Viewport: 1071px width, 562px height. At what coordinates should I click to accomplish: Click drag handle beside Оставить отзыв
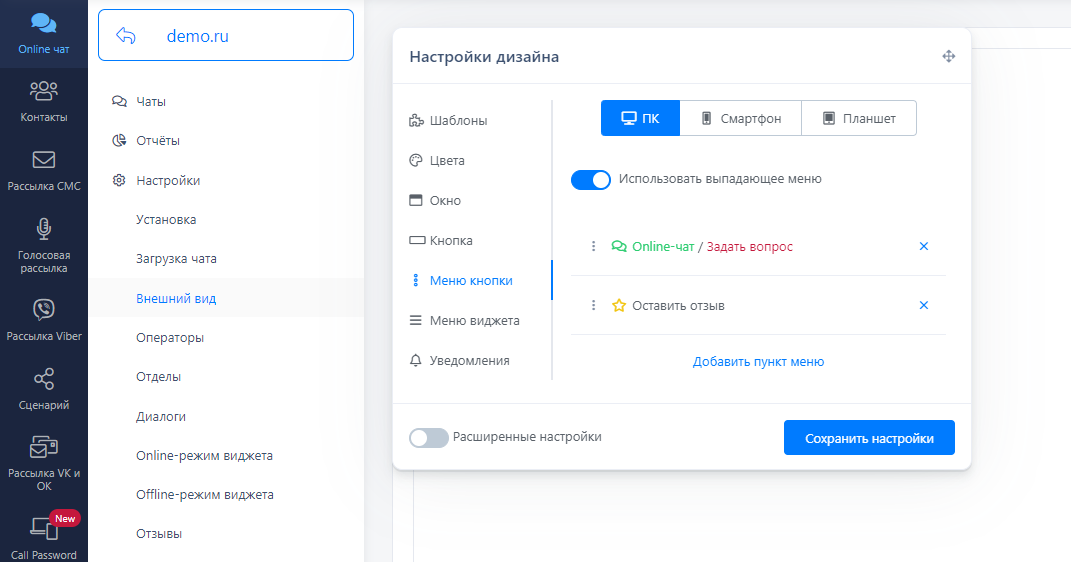coord(593,306)
